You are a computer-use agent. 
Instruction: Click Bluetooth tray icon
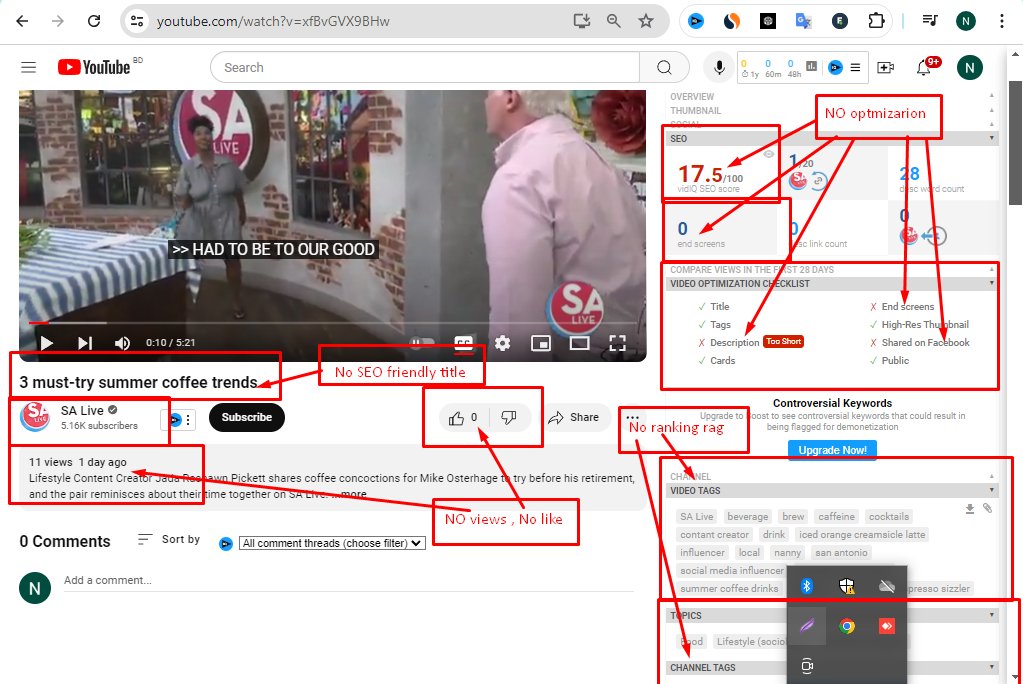[x=806, y=586]
